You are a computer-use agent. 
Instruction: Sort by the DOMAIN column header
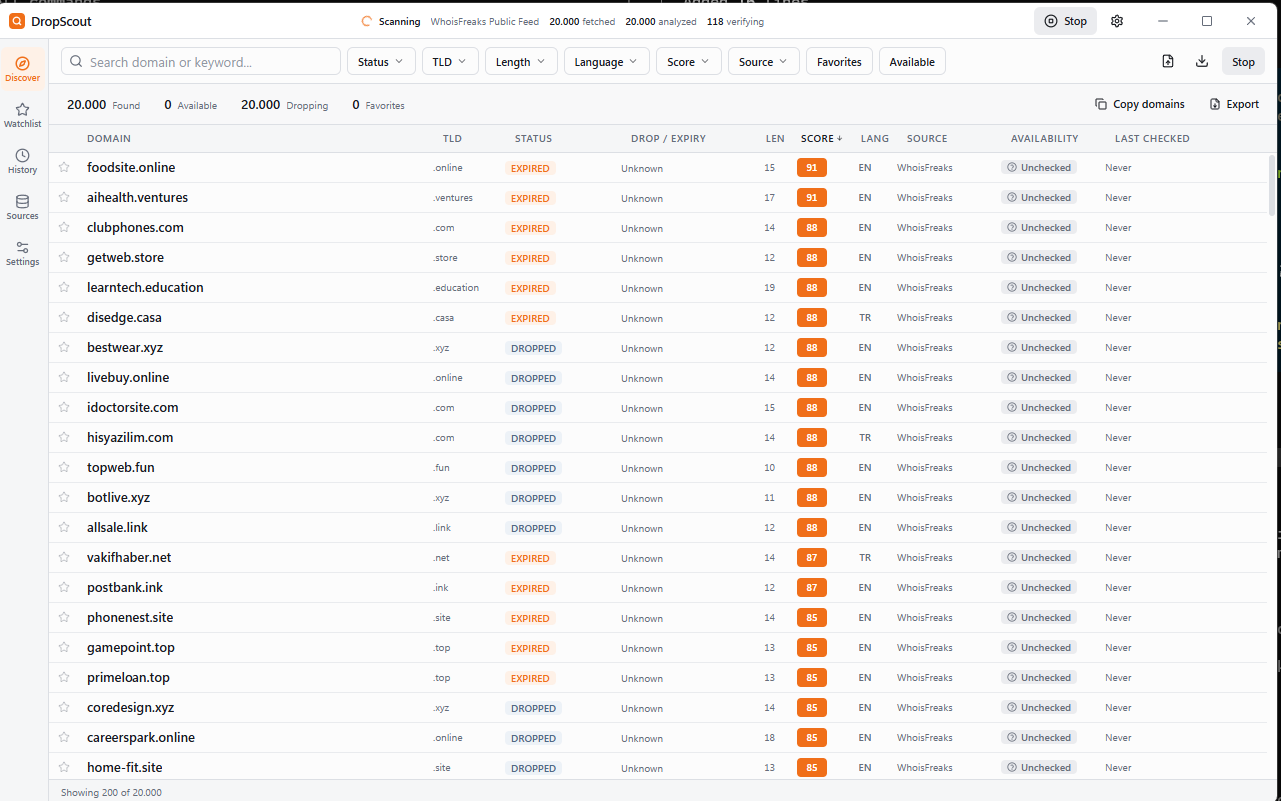(x=109, y=139)
